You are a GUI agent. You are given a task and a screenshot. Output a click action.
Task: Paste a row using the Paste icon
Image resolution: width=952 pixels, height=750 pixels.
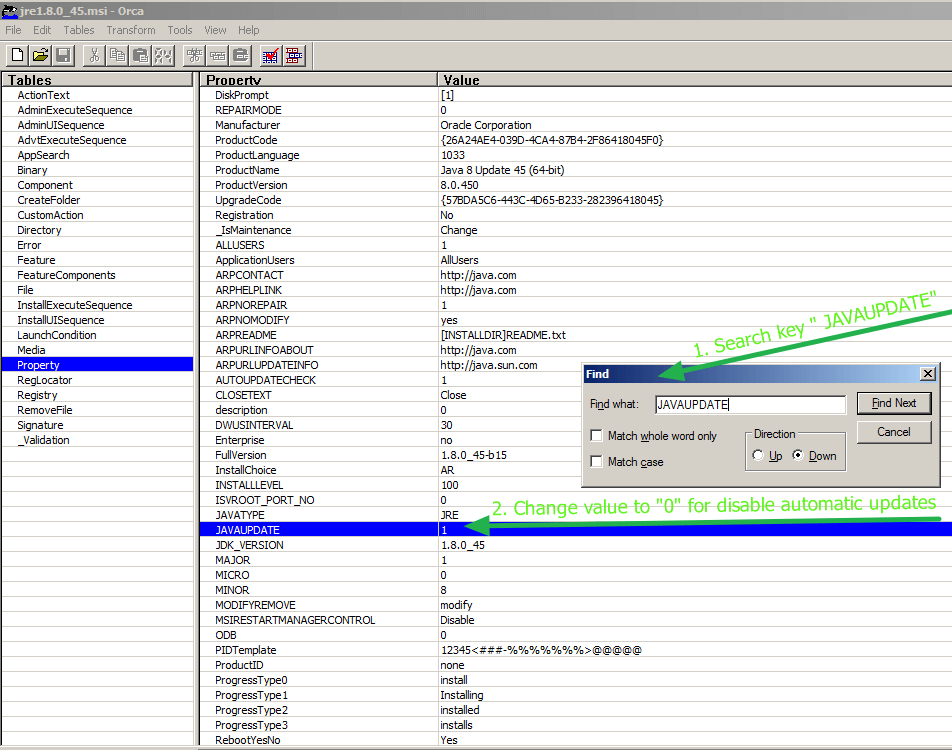click(x=139, y=55)
